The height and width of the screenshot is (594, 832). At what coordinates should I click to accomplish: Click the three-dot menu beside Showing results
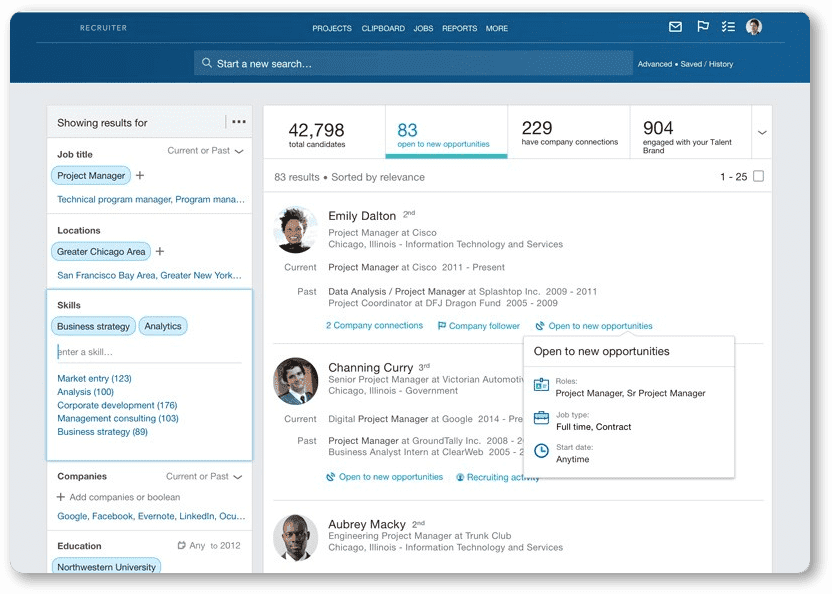239,123
